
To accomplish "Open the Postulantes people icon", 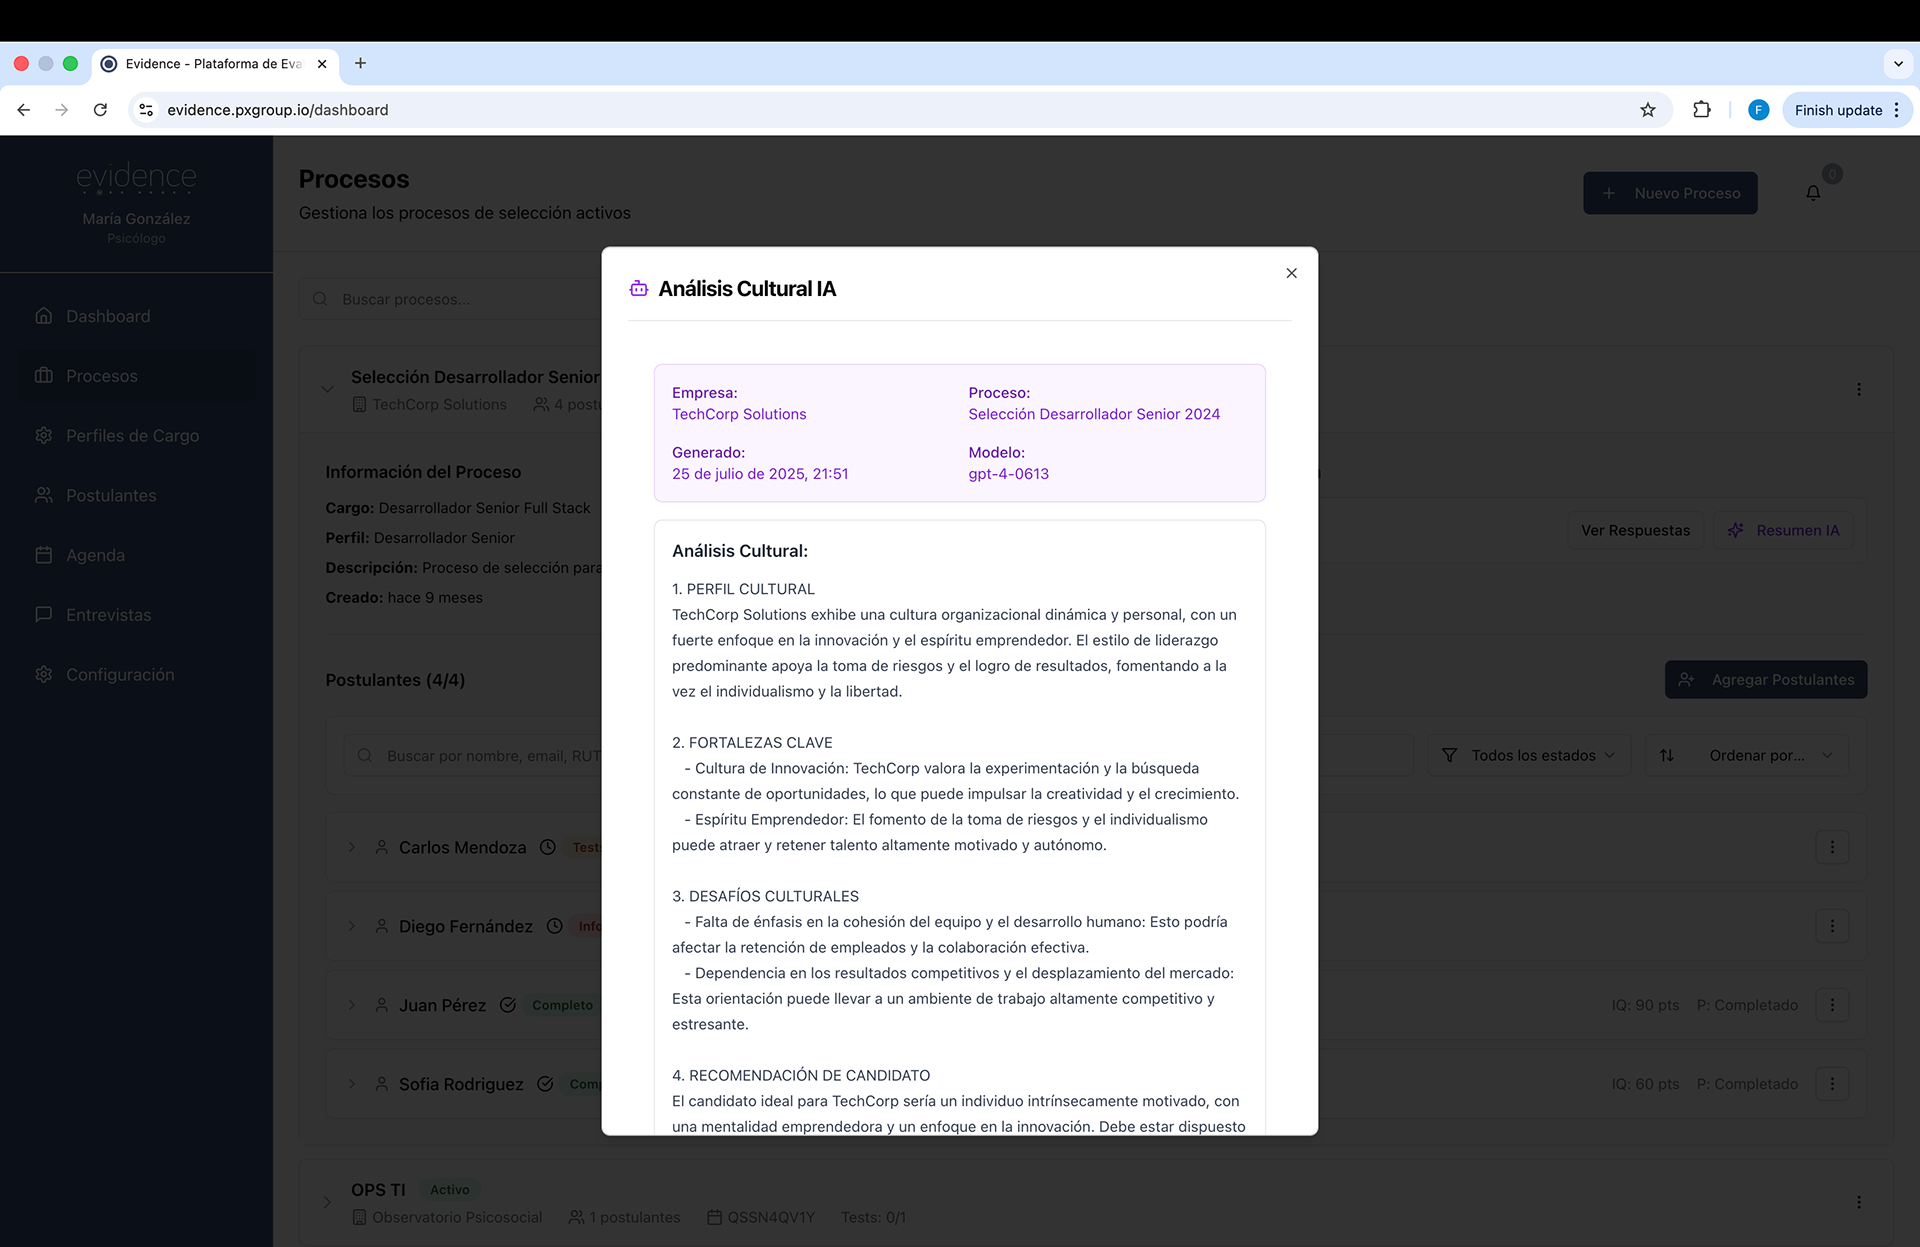I will click(44, 495).
